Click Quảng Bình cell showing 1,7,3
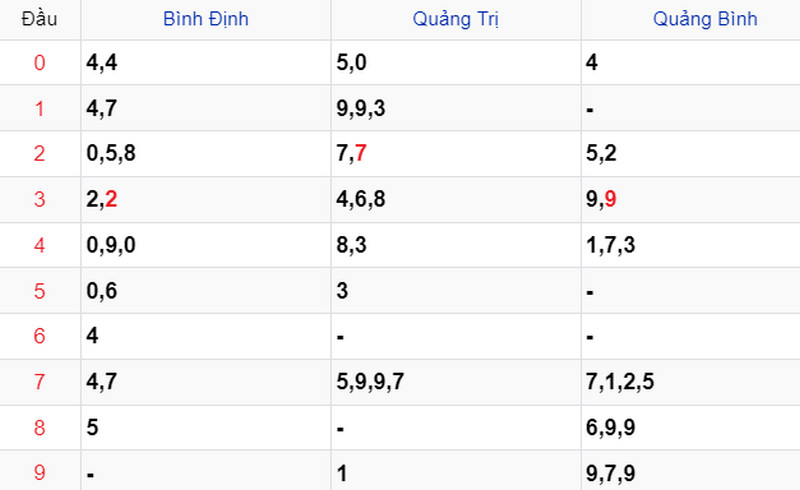 coord(611,245)
